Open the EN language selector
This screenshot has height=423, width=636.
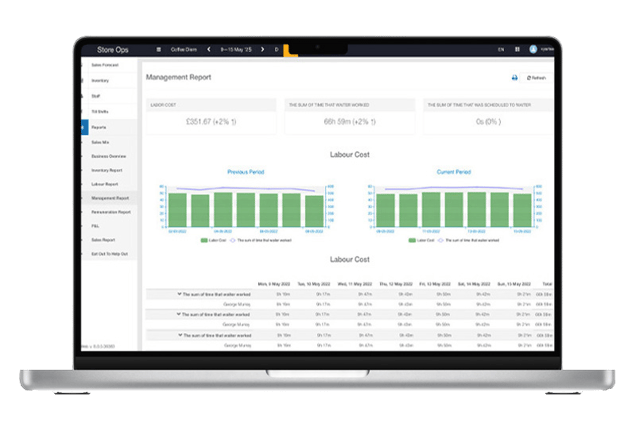pyautogui.click(x=501, y=49)
